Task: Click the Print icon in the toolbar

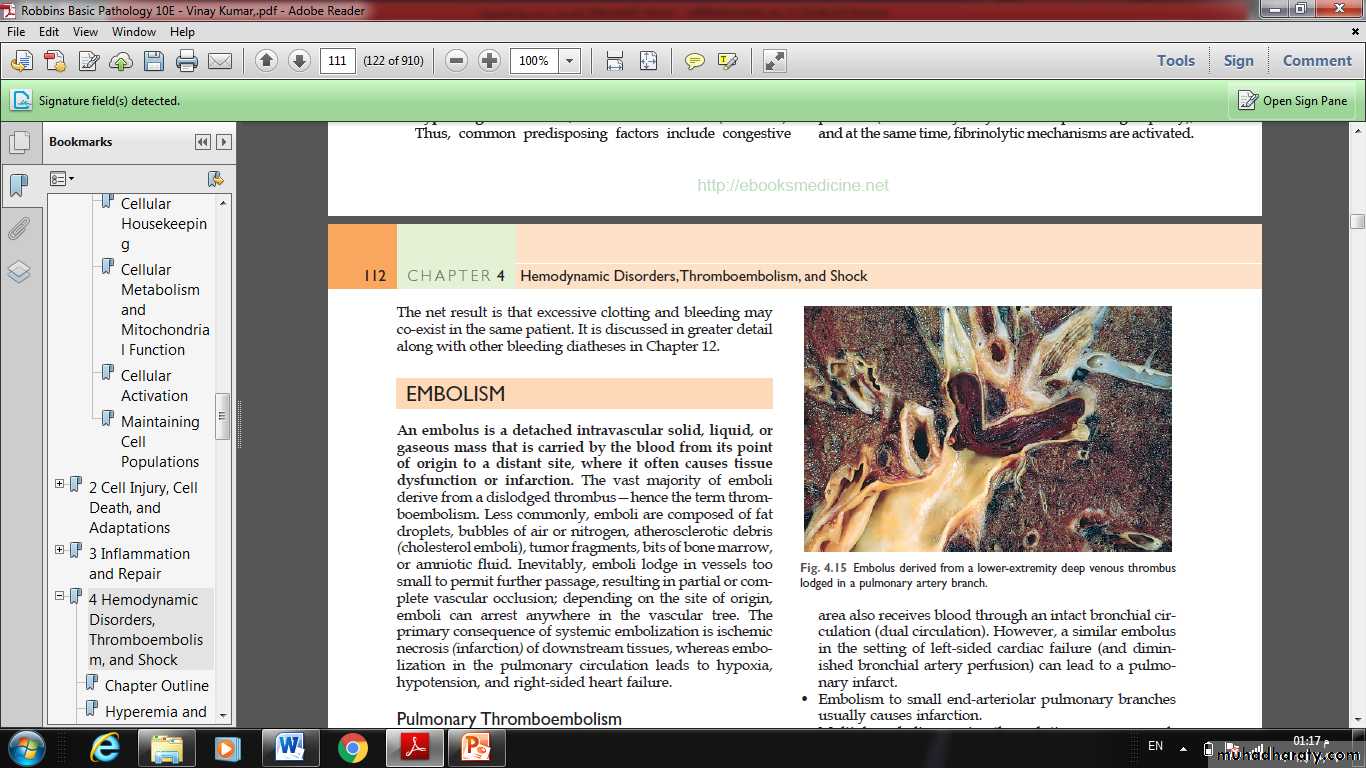Action: coord(187,61)
